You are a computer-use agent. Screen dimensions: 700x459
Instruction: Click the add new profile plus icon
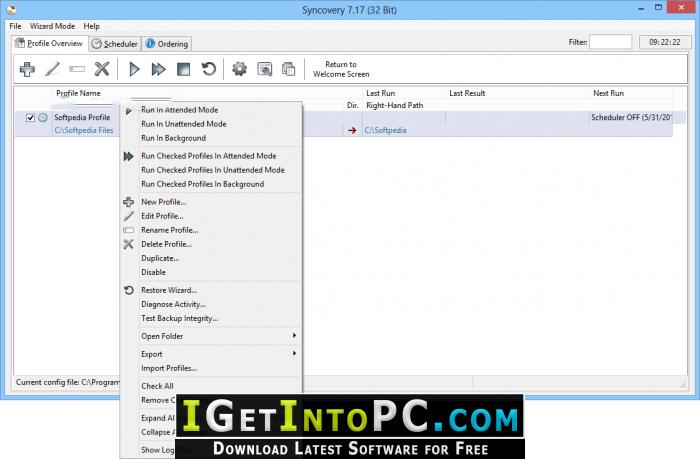click(27, 69)
